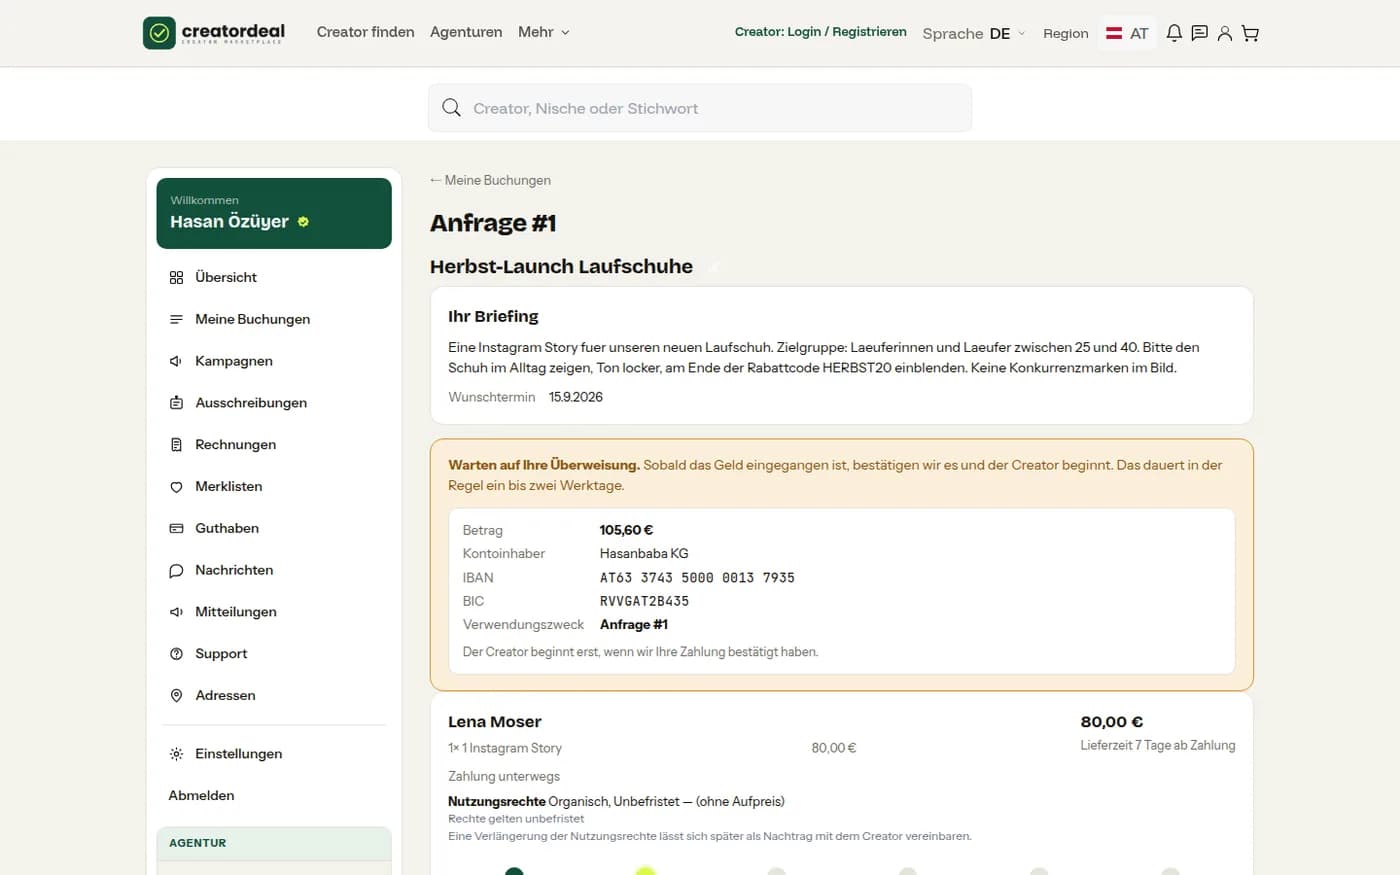The image size is (1400, 875).
Task: Click the Kontoinhaber value Hasanbaba KG
Action: (x=644, y=553)
